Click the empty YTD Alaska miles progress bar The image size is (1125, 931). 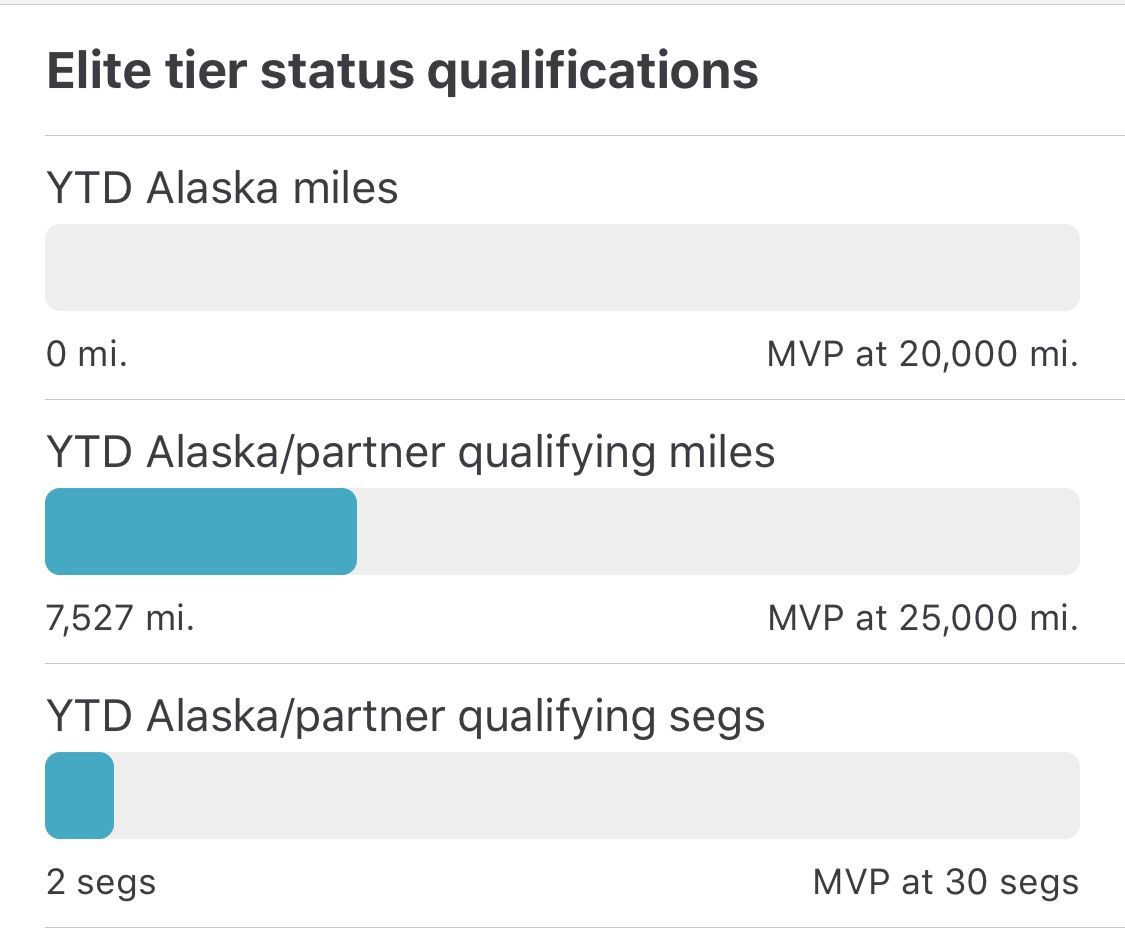tap(562, 267)
